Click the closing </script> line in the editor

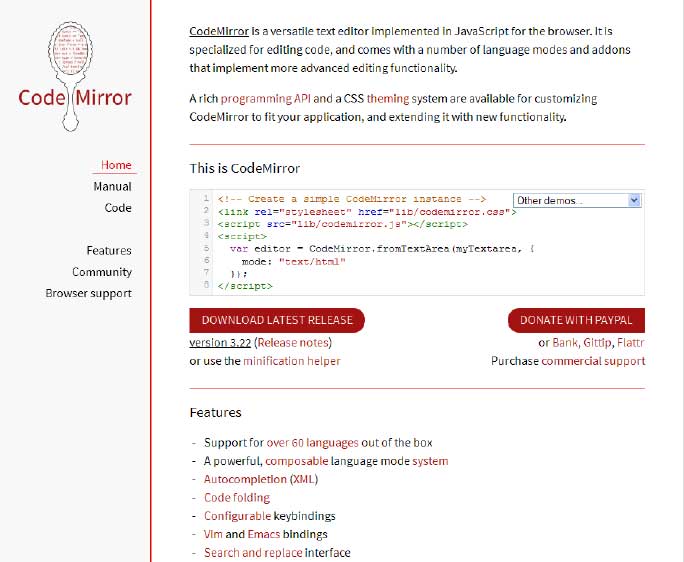[x=245, y=286]
